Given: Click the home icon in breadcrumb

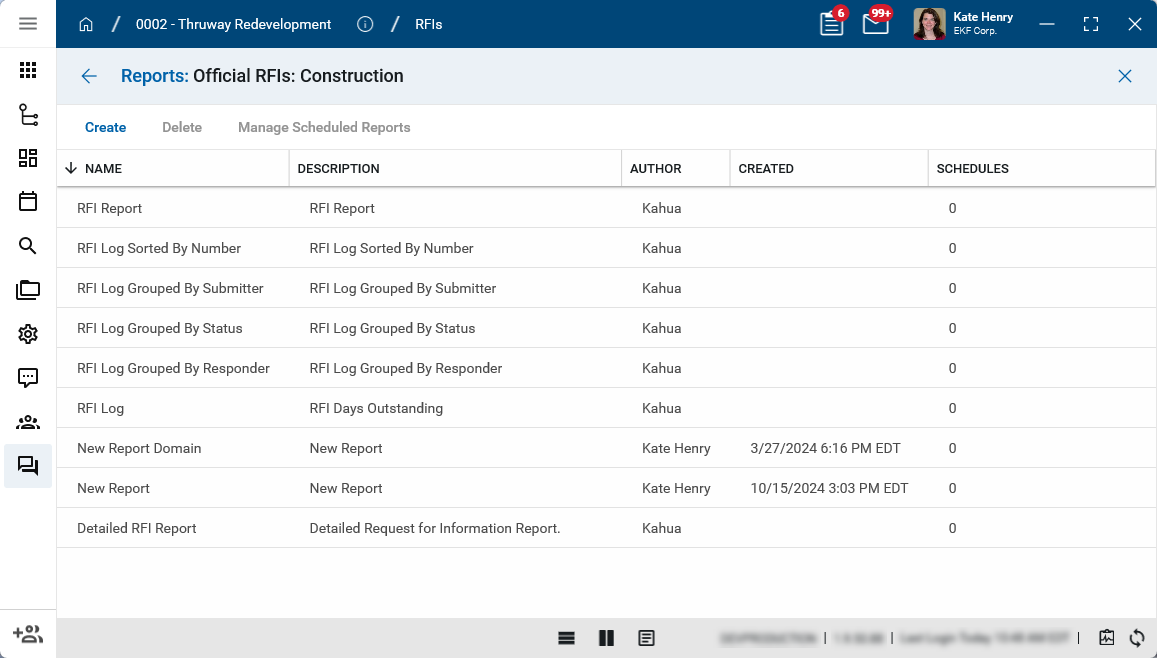Looking at the screenshot, I should [86, 24].
